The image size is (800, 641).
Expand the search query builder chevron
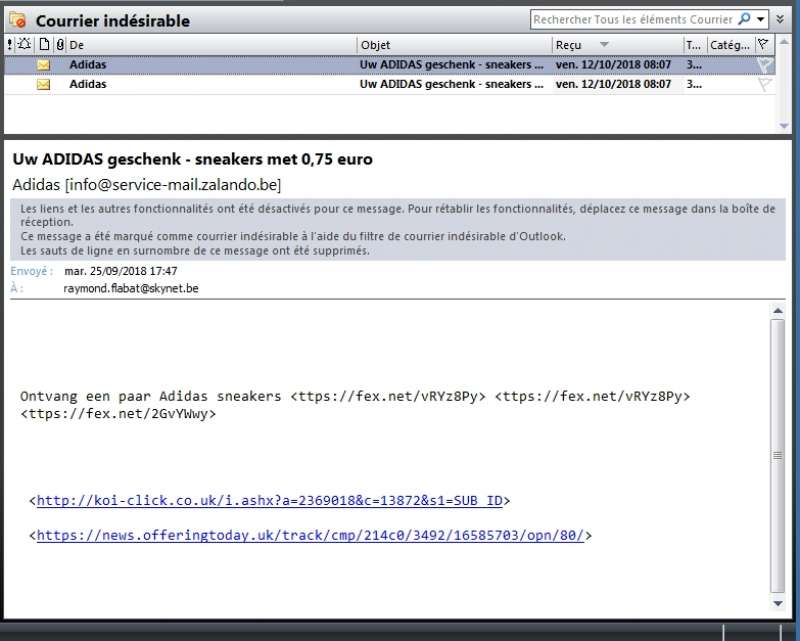coord(781,19)
